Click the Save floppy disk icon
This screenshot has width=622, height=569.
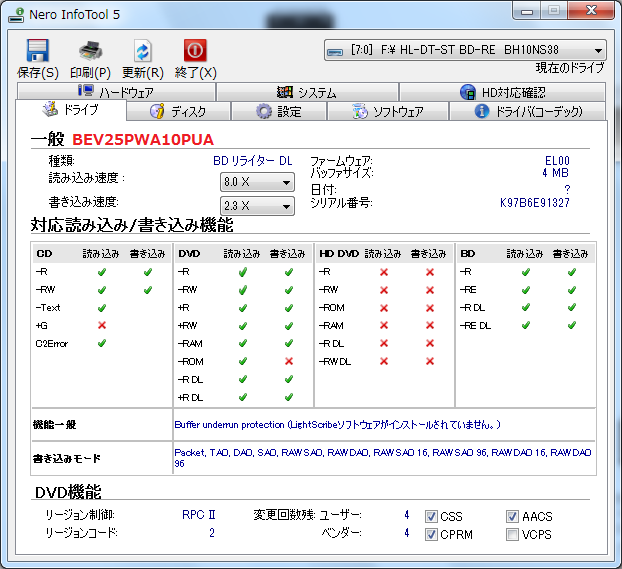[37, 51]
